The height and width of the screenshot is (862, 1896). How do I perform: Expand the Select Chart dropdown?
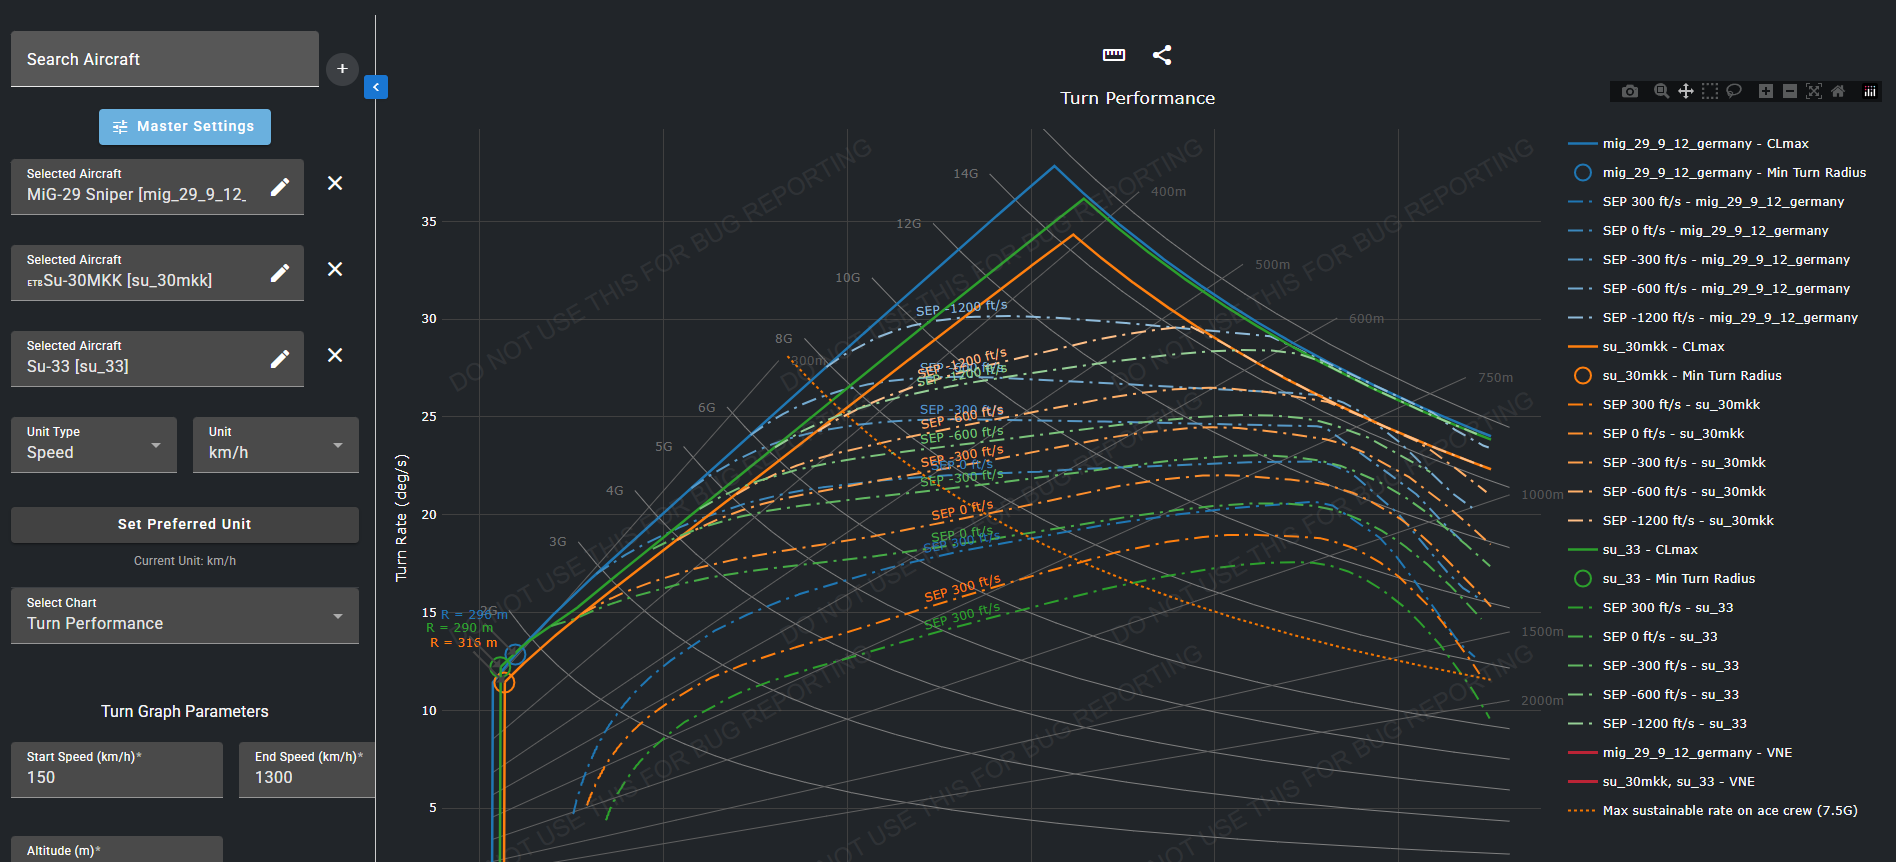(x=185, y=615)
